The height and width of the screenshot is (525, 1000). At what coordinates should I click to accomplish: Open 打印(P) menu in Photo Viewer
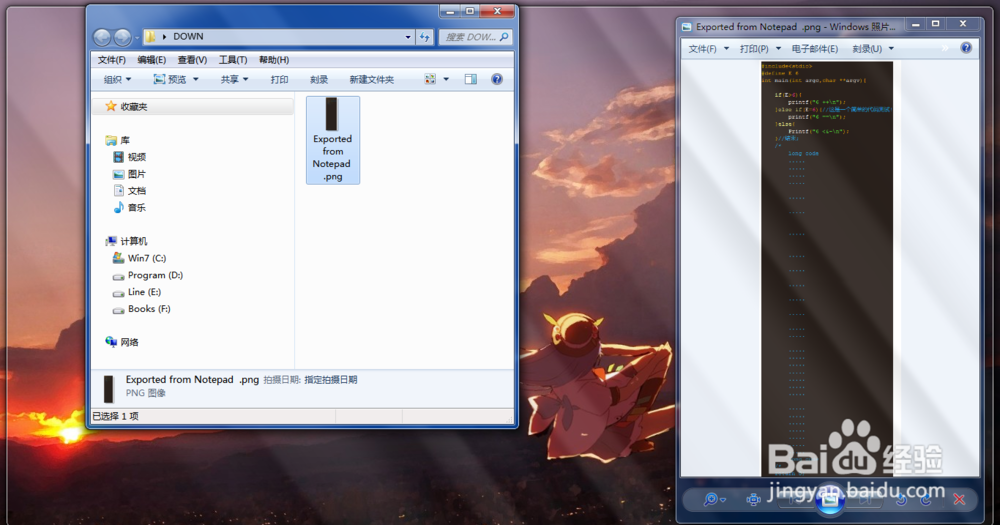pyautogui.click(x=760, y=48)
